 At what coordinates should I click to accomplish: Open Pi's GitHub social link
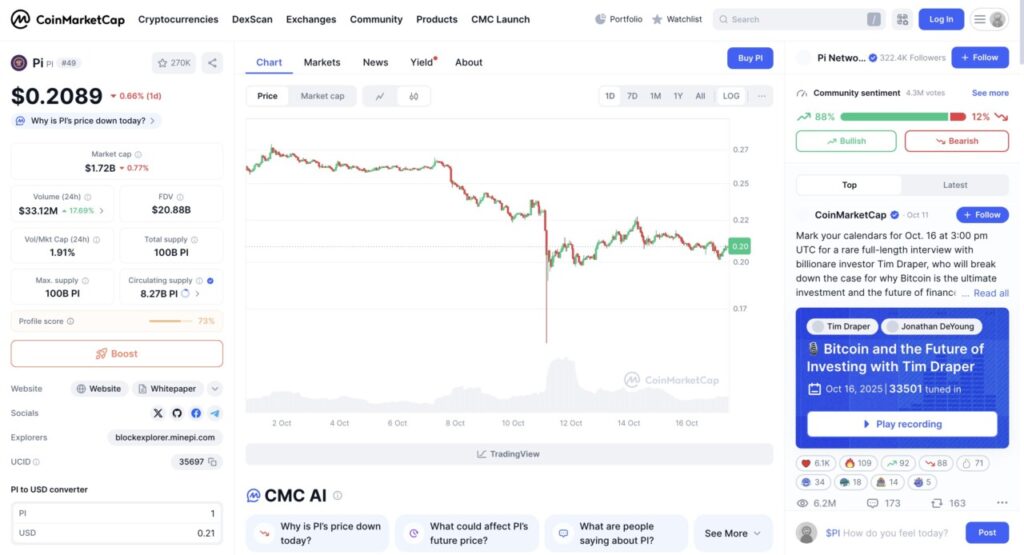tap(177, 413)
